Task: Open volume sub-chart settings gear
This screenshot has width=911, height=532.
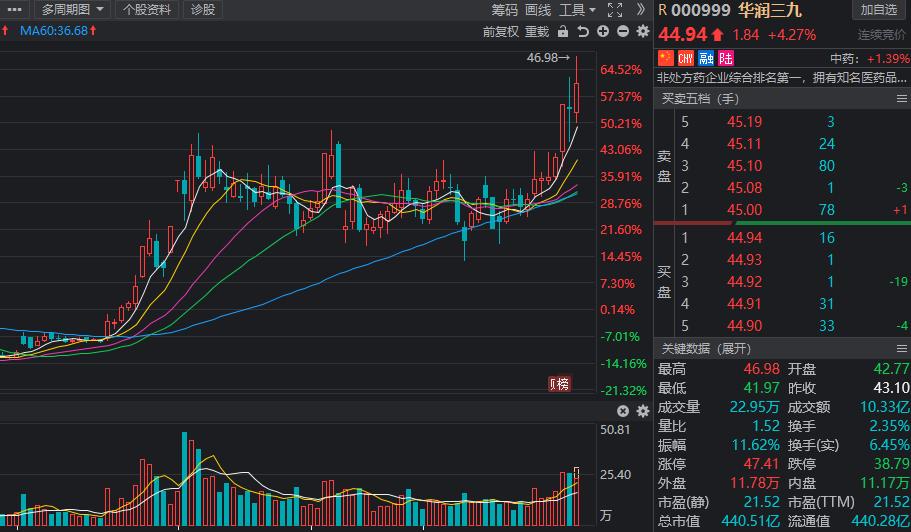Action: tap(643, 411)
